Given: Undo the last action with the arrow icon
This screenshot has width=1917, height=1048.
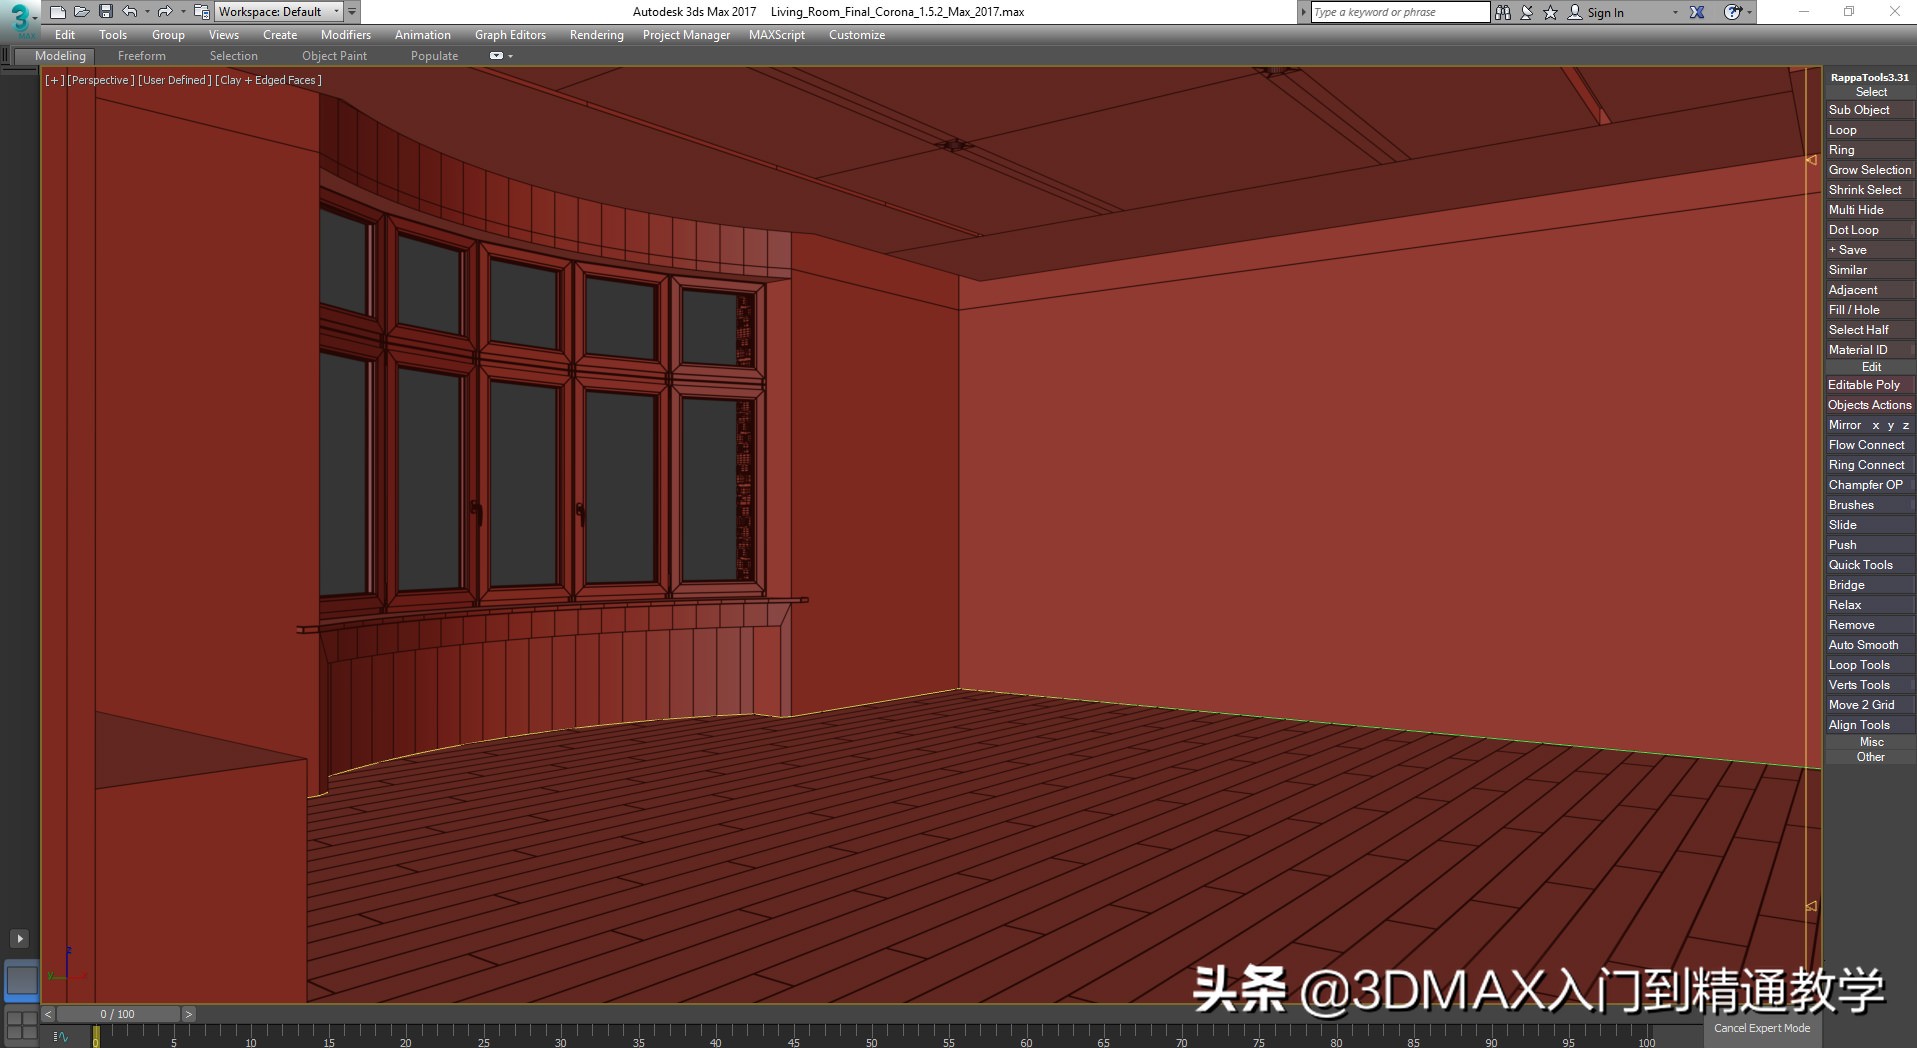Looking at the screenshot, I should click(x=130, y=12).
